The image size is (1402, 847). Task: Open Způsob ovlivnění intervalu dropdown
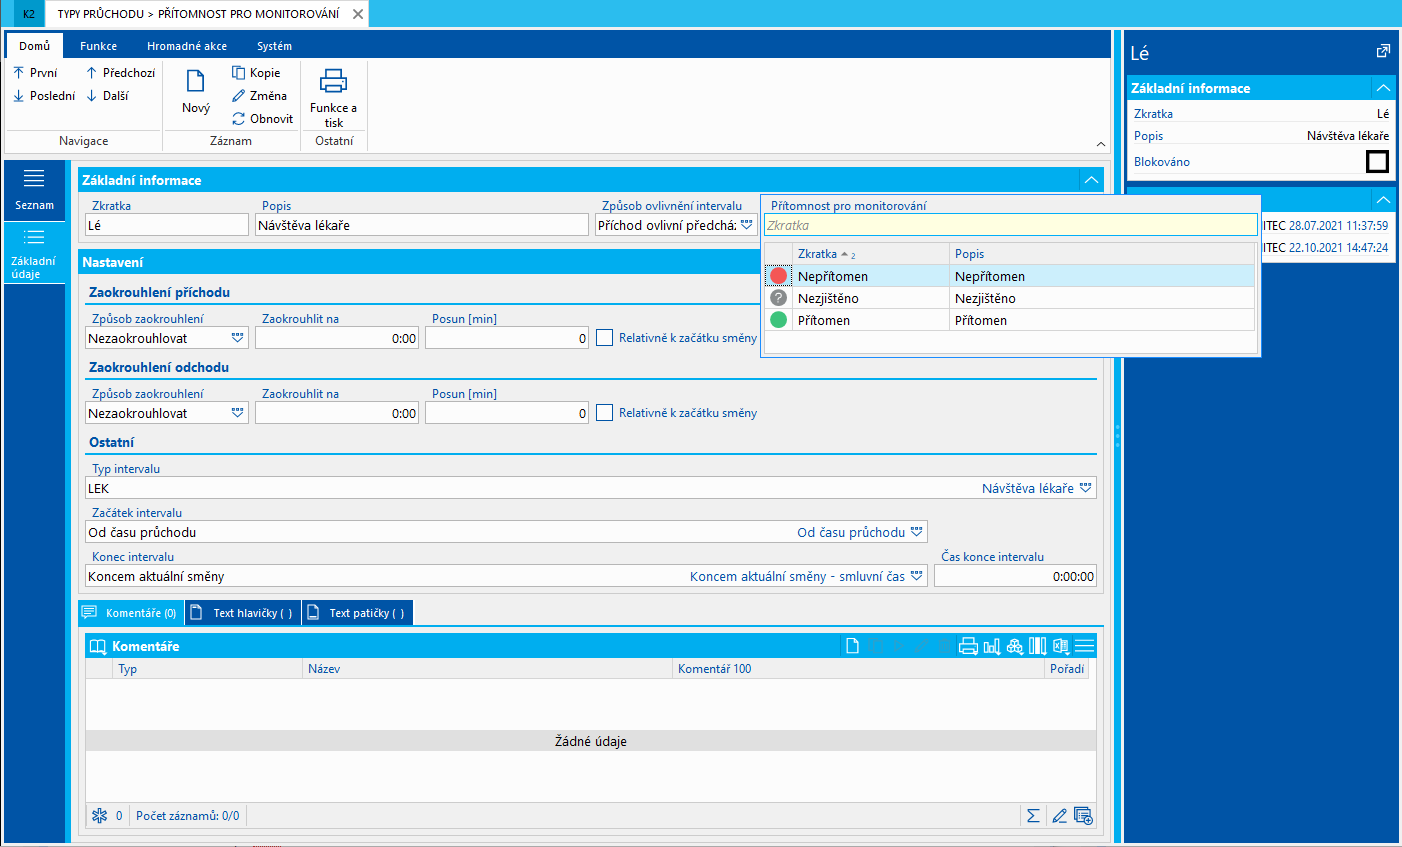[x=746, y=226]
